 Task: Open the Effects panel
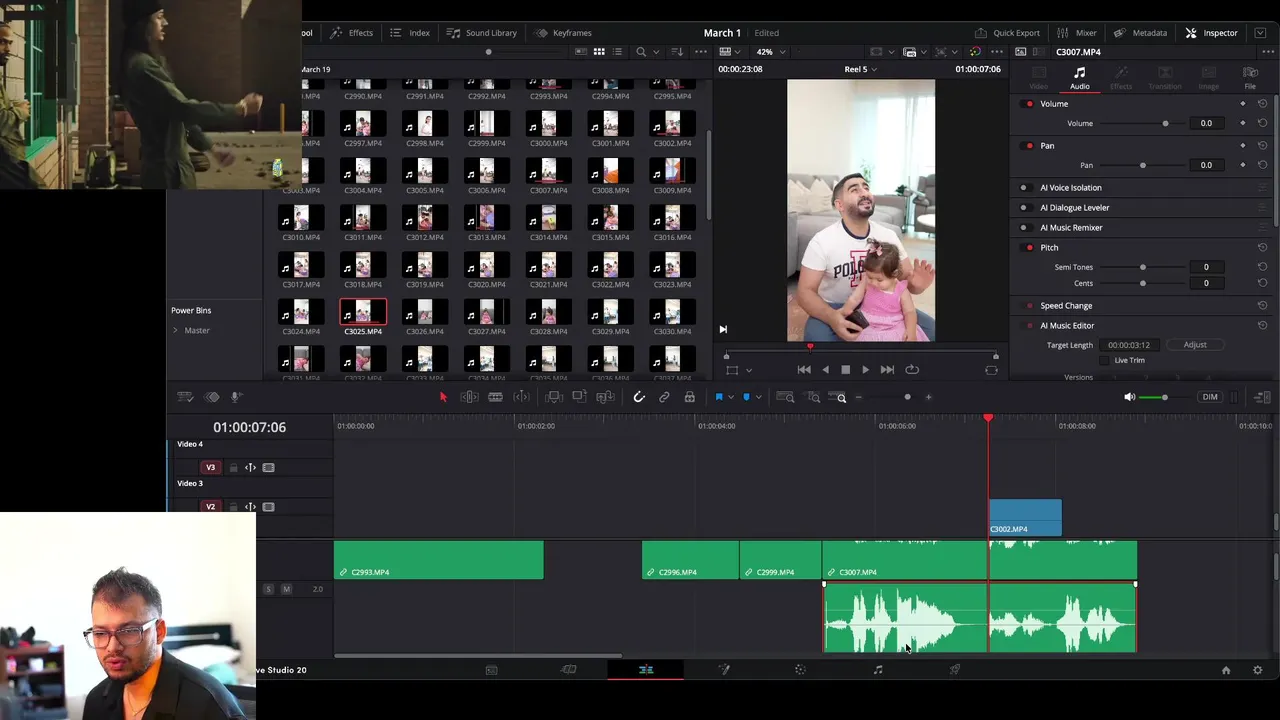351,33
